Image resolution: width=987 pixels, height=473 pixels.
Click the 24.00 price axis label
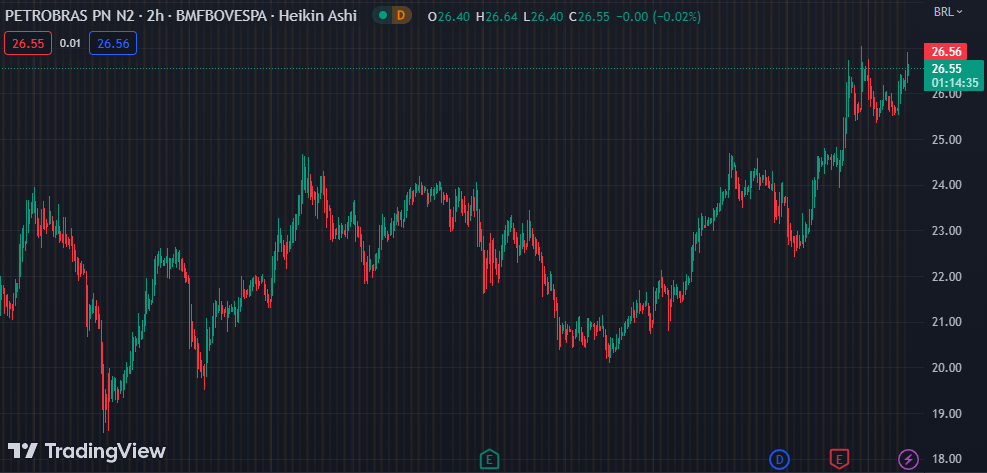pyautogui.click(x=945, y=185)
